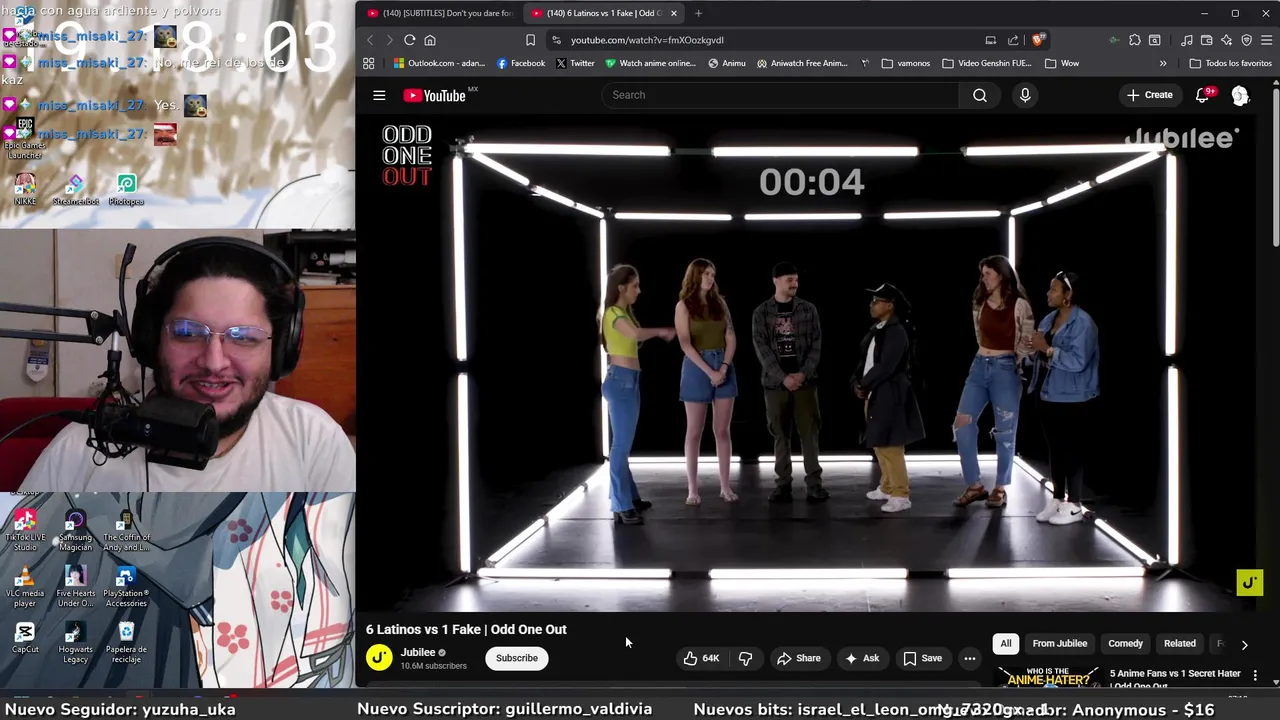Switch to the SUBTITLES Don't you dare tab

(440, 13)
